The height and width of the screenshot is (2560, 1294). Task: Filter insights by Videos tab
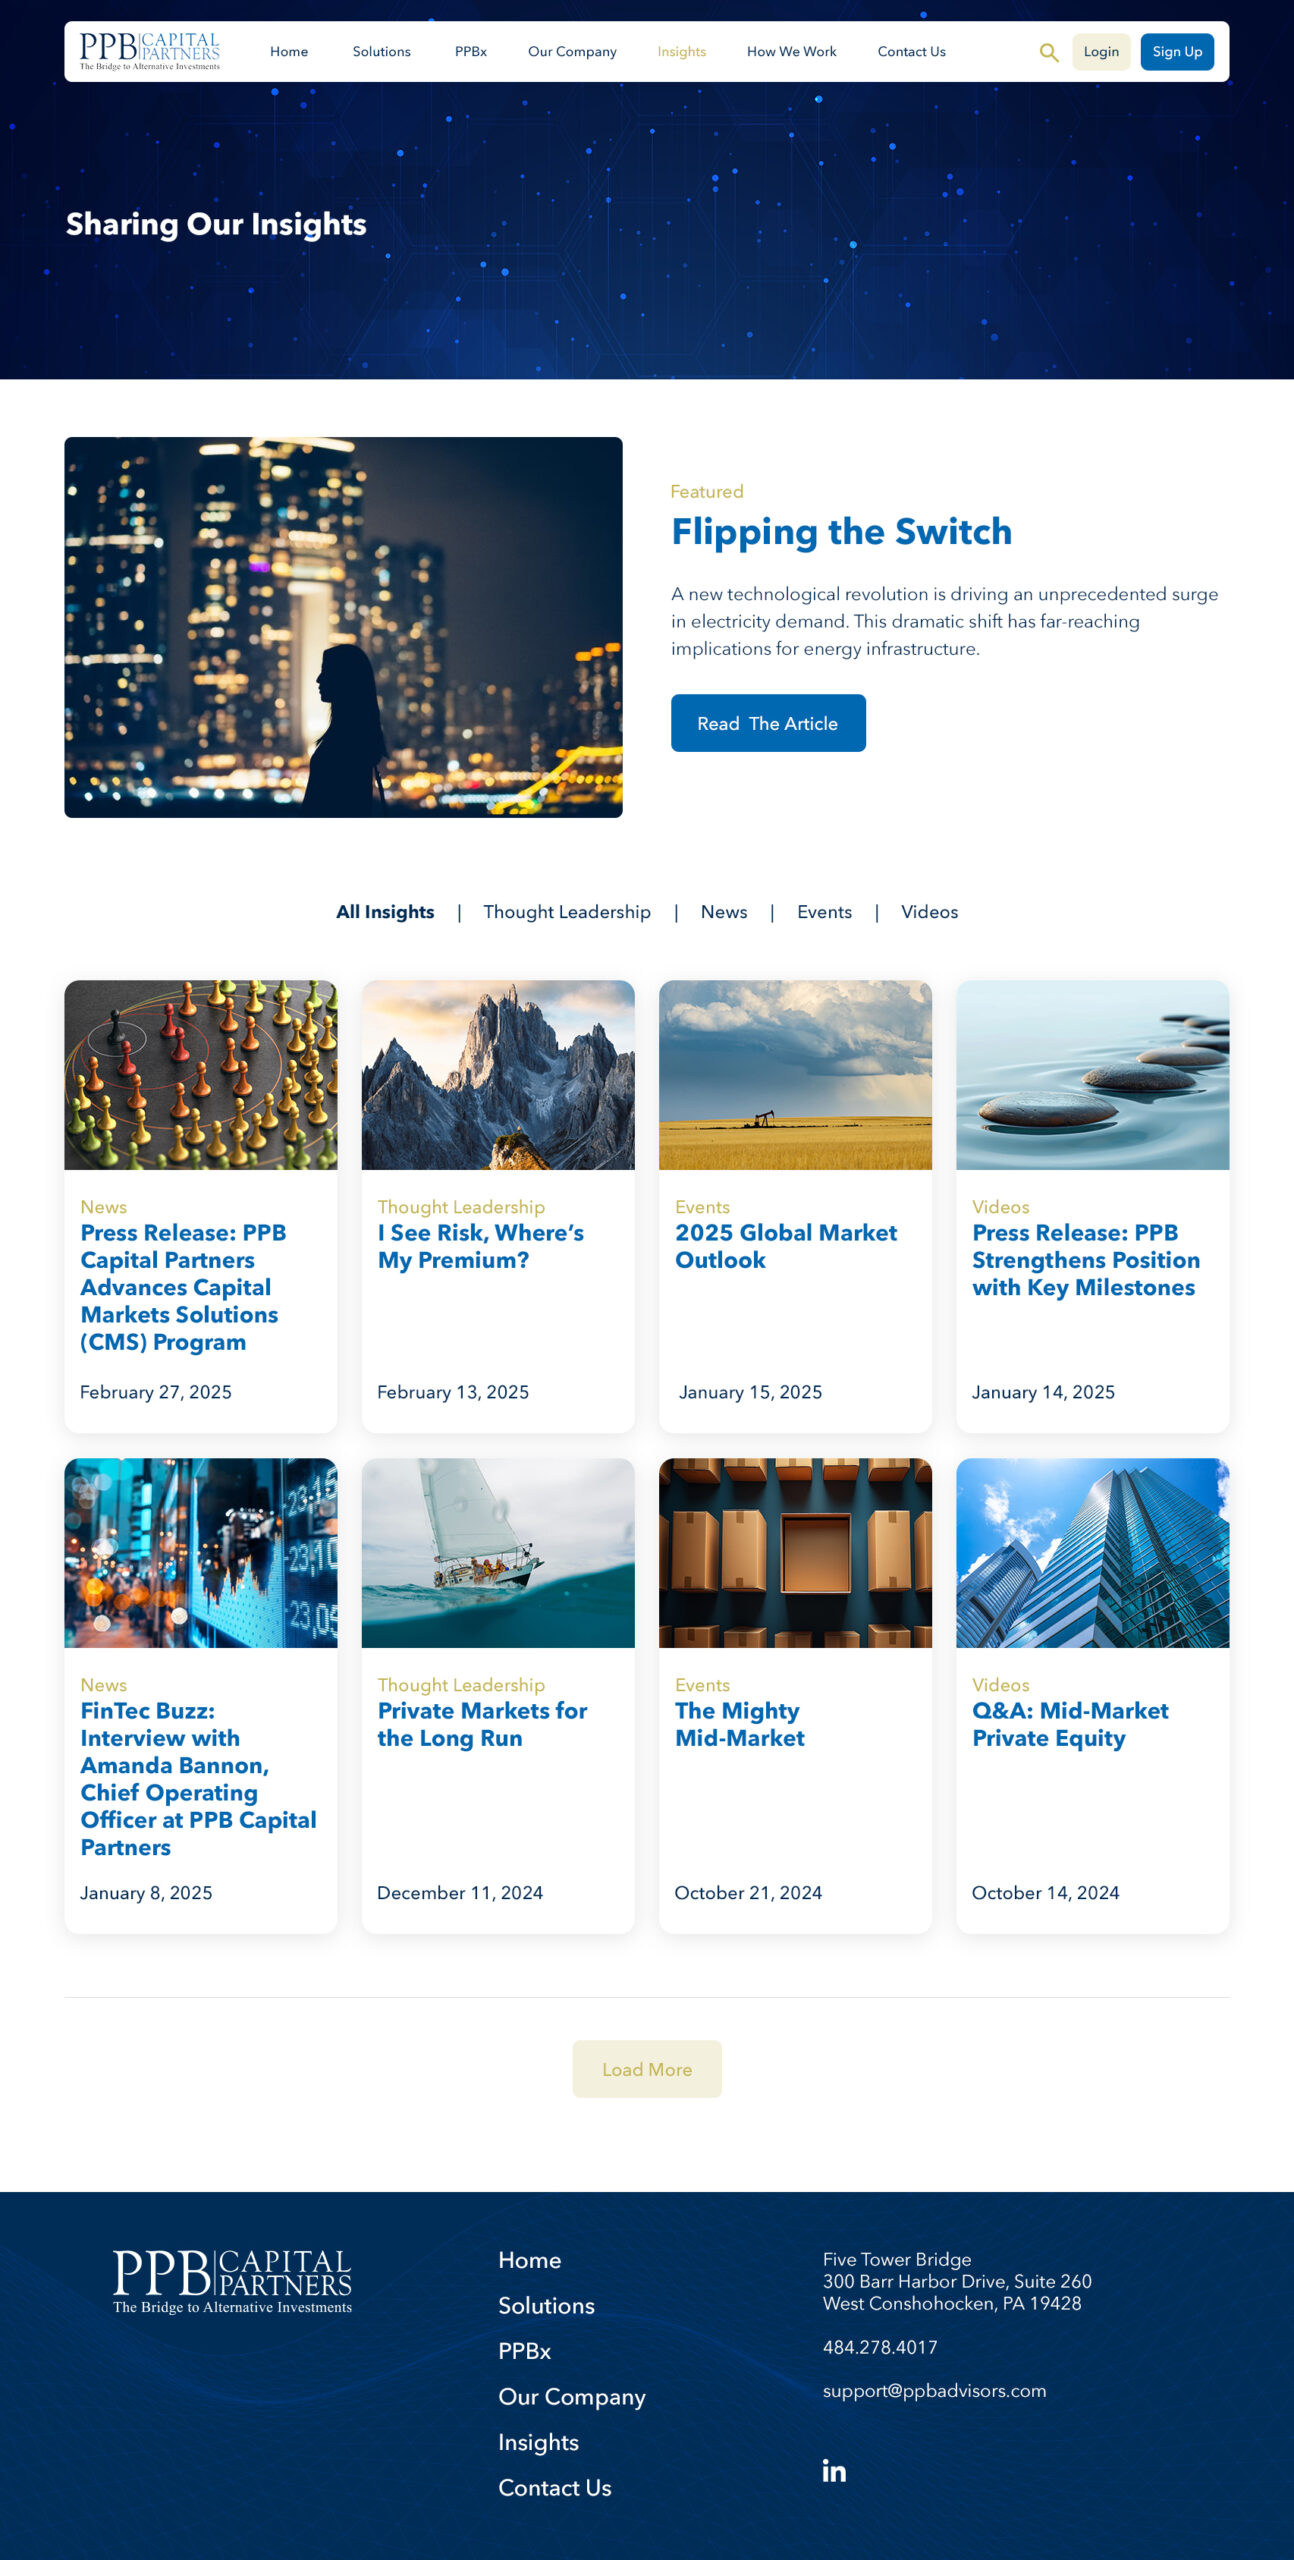click(x=929, y=912)
